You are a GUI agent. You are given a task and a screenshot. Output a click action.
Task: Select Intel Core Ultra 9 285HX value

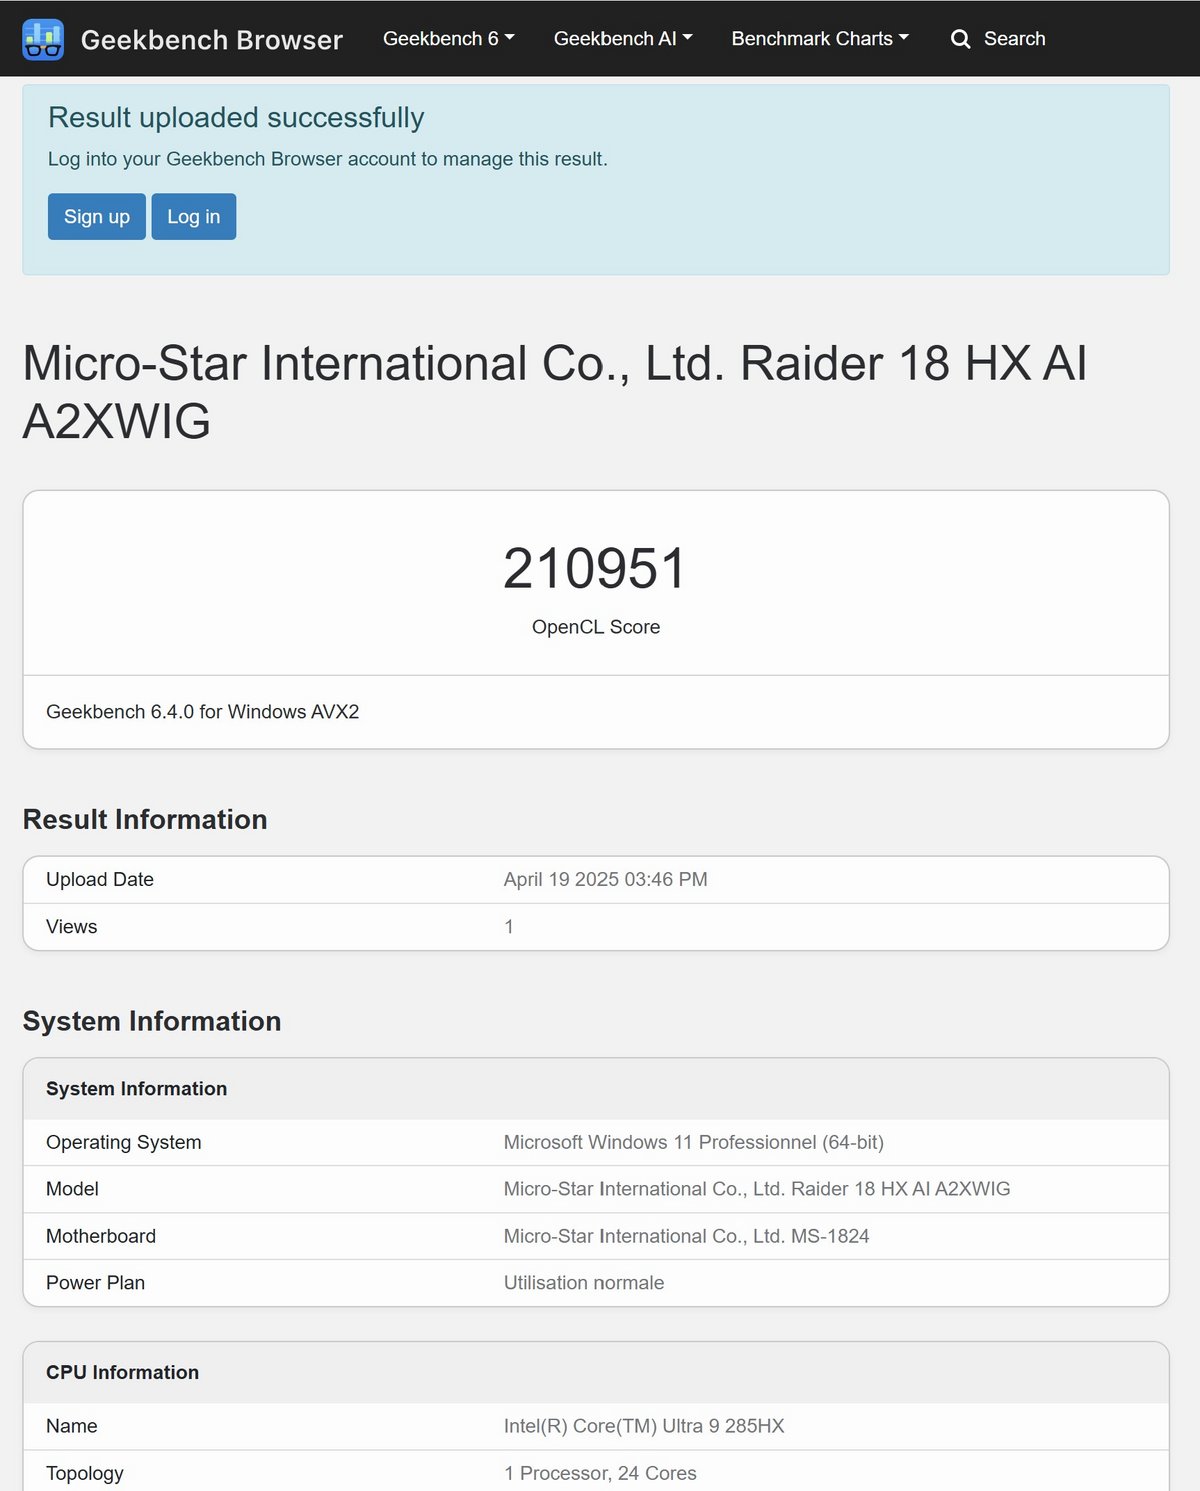point(644,1427)
